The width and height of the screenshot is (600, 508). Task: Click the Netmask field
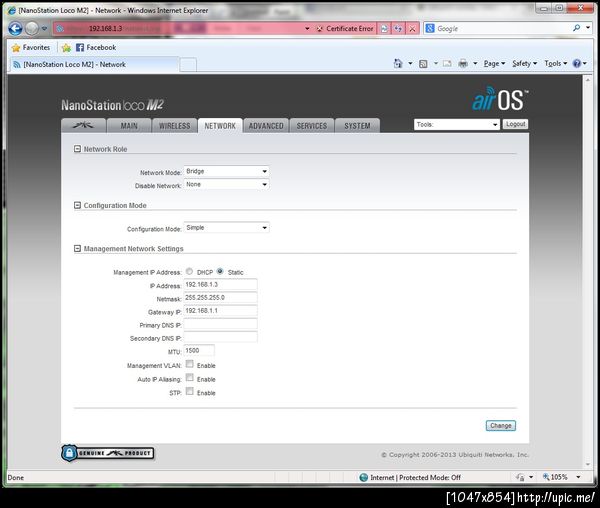pos(220,298)
